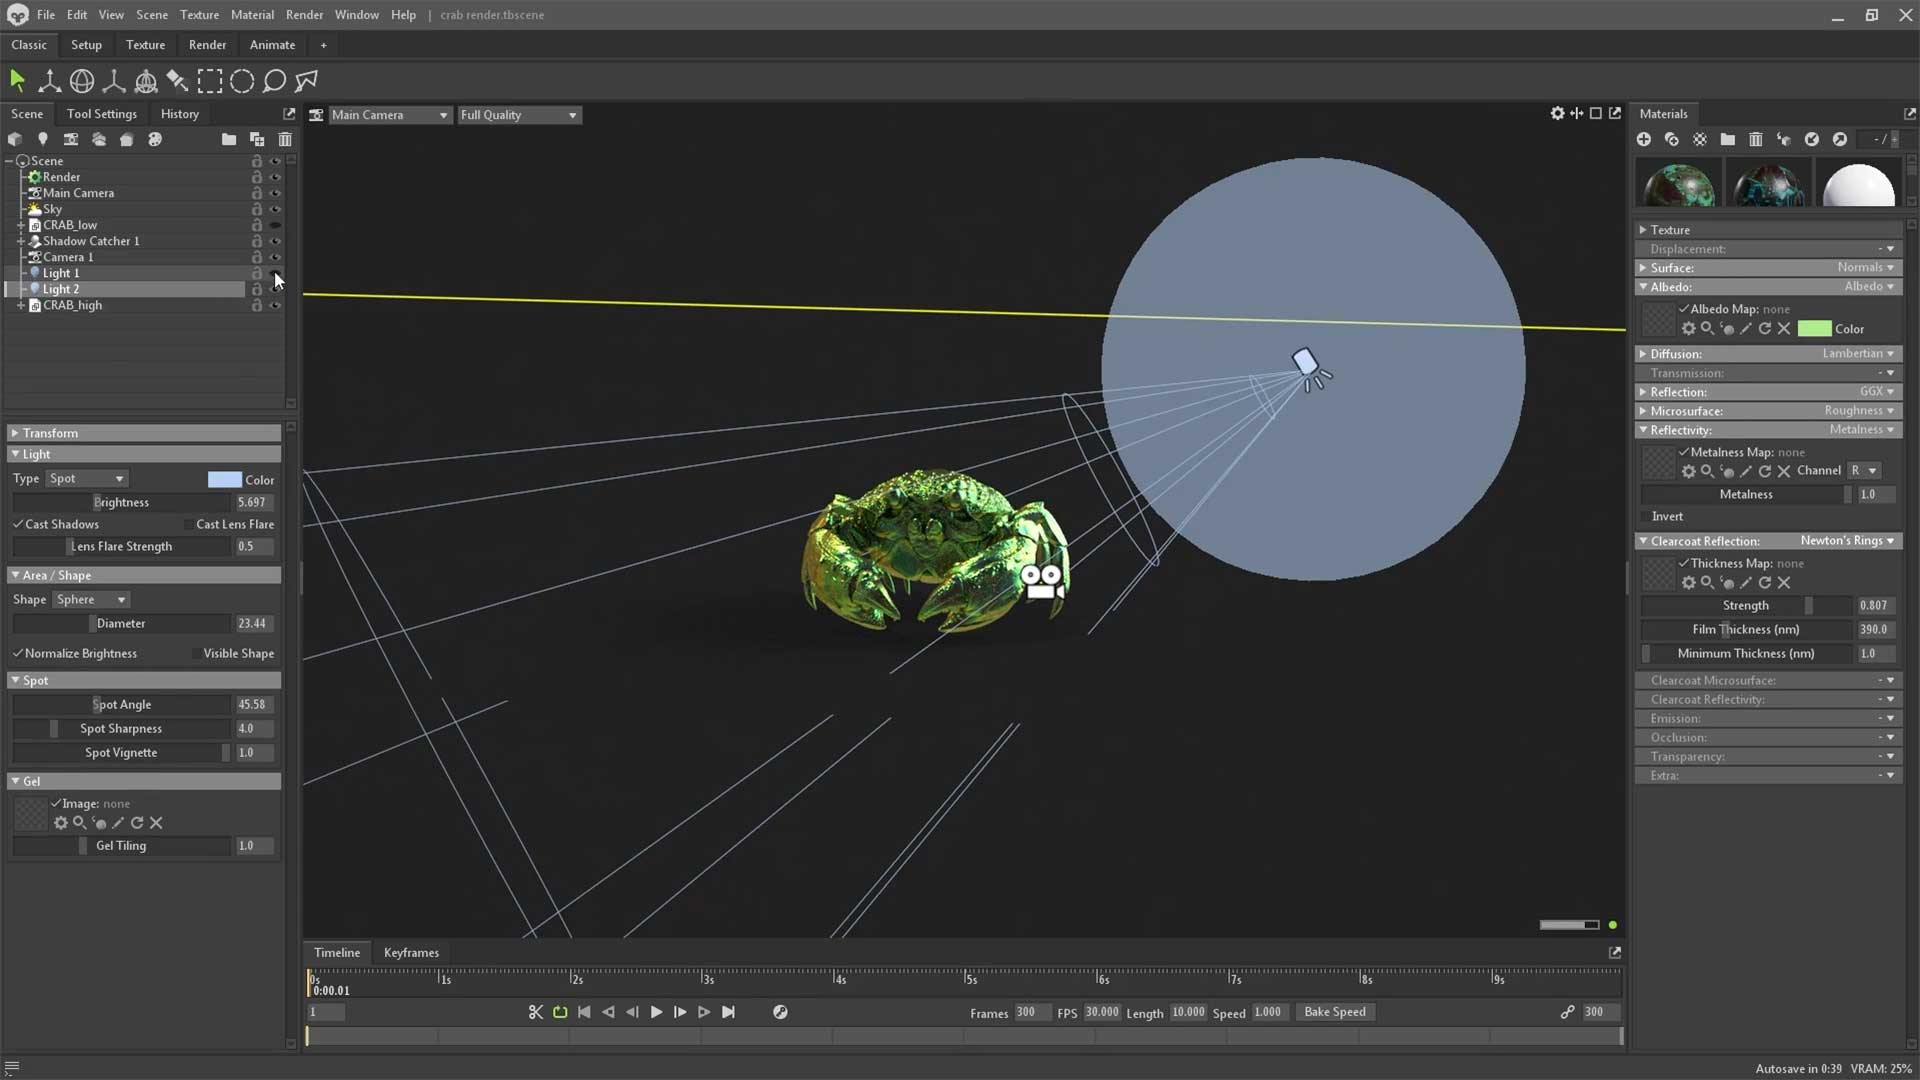The height and width of the screenshot is (1080, 1920).
Task: Click the Frames input field
Action: [1032, 1012]
